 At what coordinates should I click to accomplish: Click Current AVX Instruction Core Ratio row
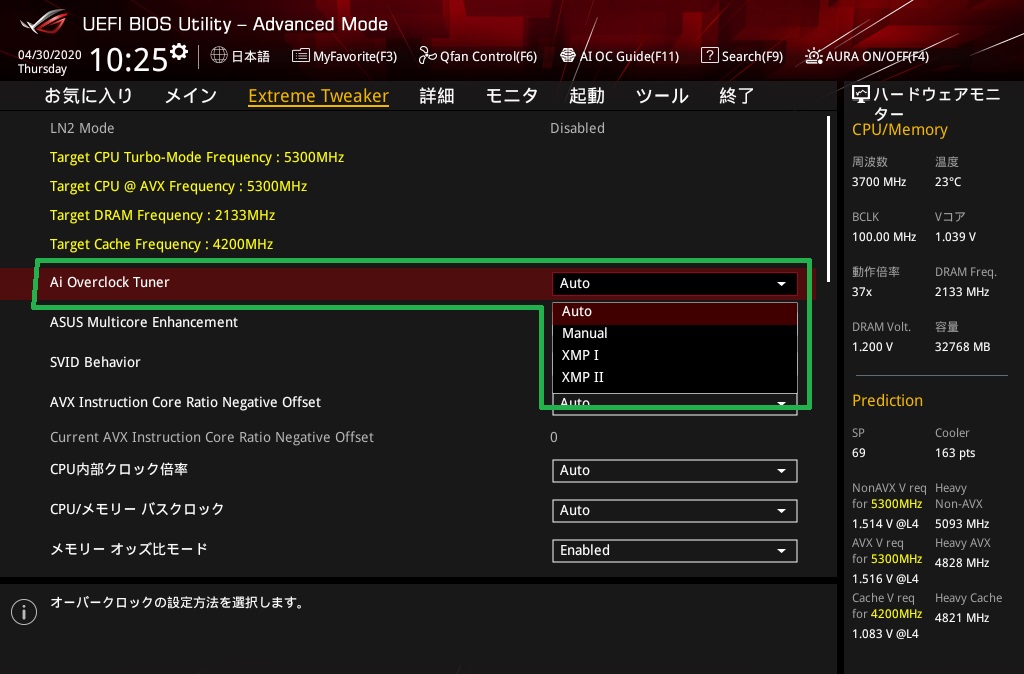[x=212, y=437]
